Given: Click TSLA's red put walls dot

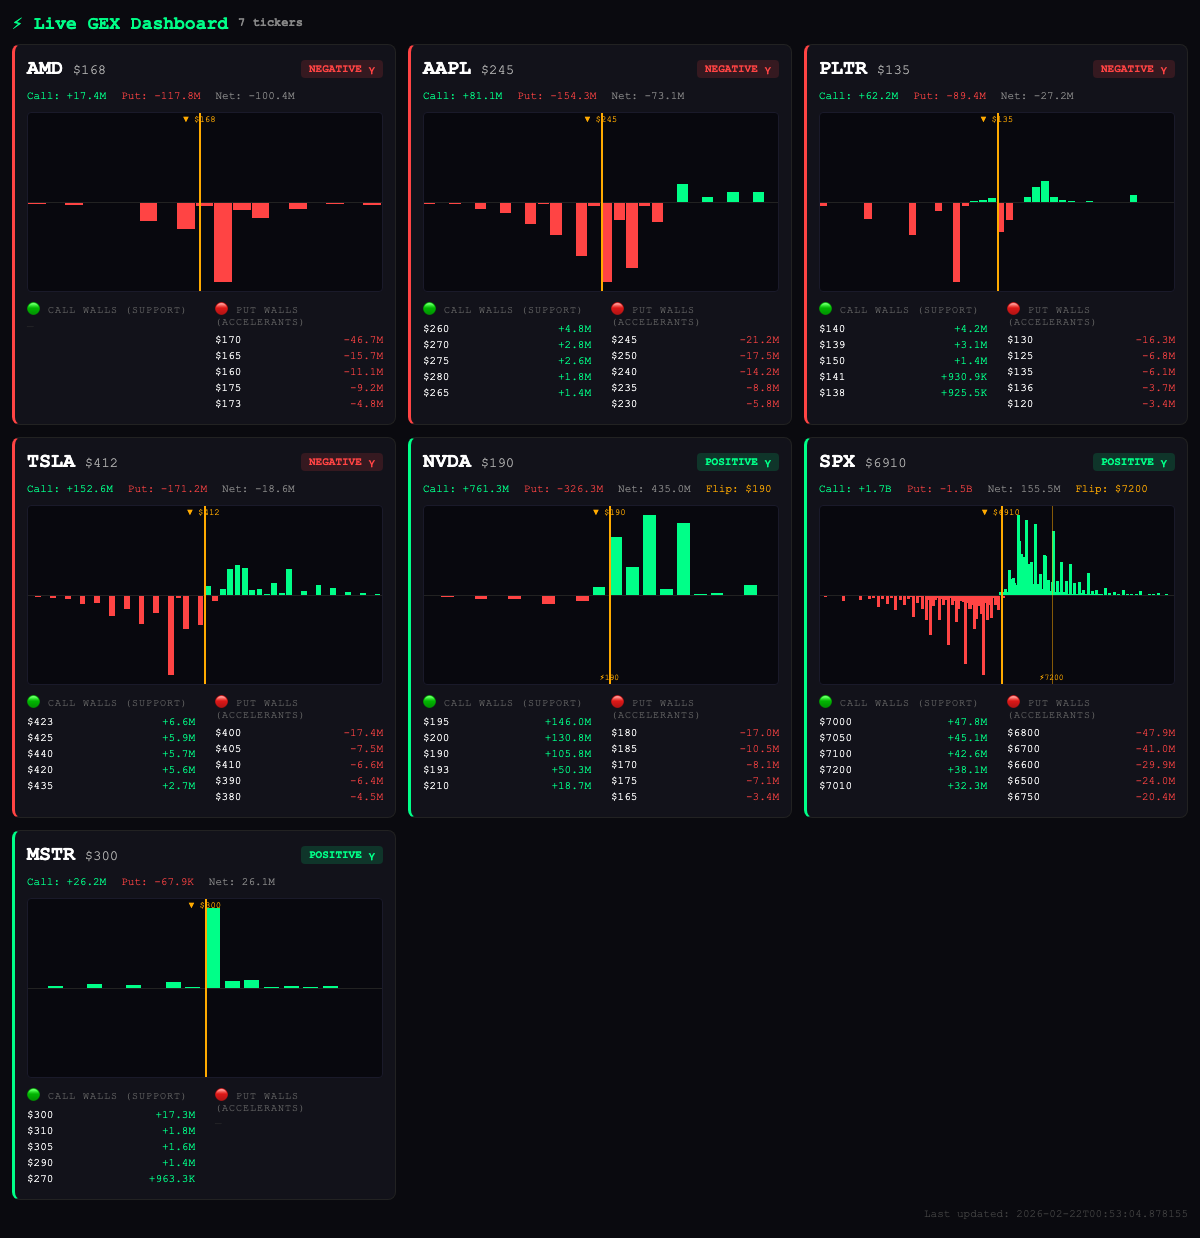Looking at the screenshot, I should [222, 702].
